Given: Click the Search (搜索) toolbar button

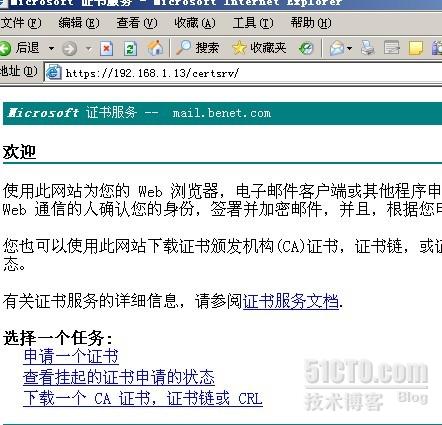Looking at the screenshot, I should tap(197, 48).
